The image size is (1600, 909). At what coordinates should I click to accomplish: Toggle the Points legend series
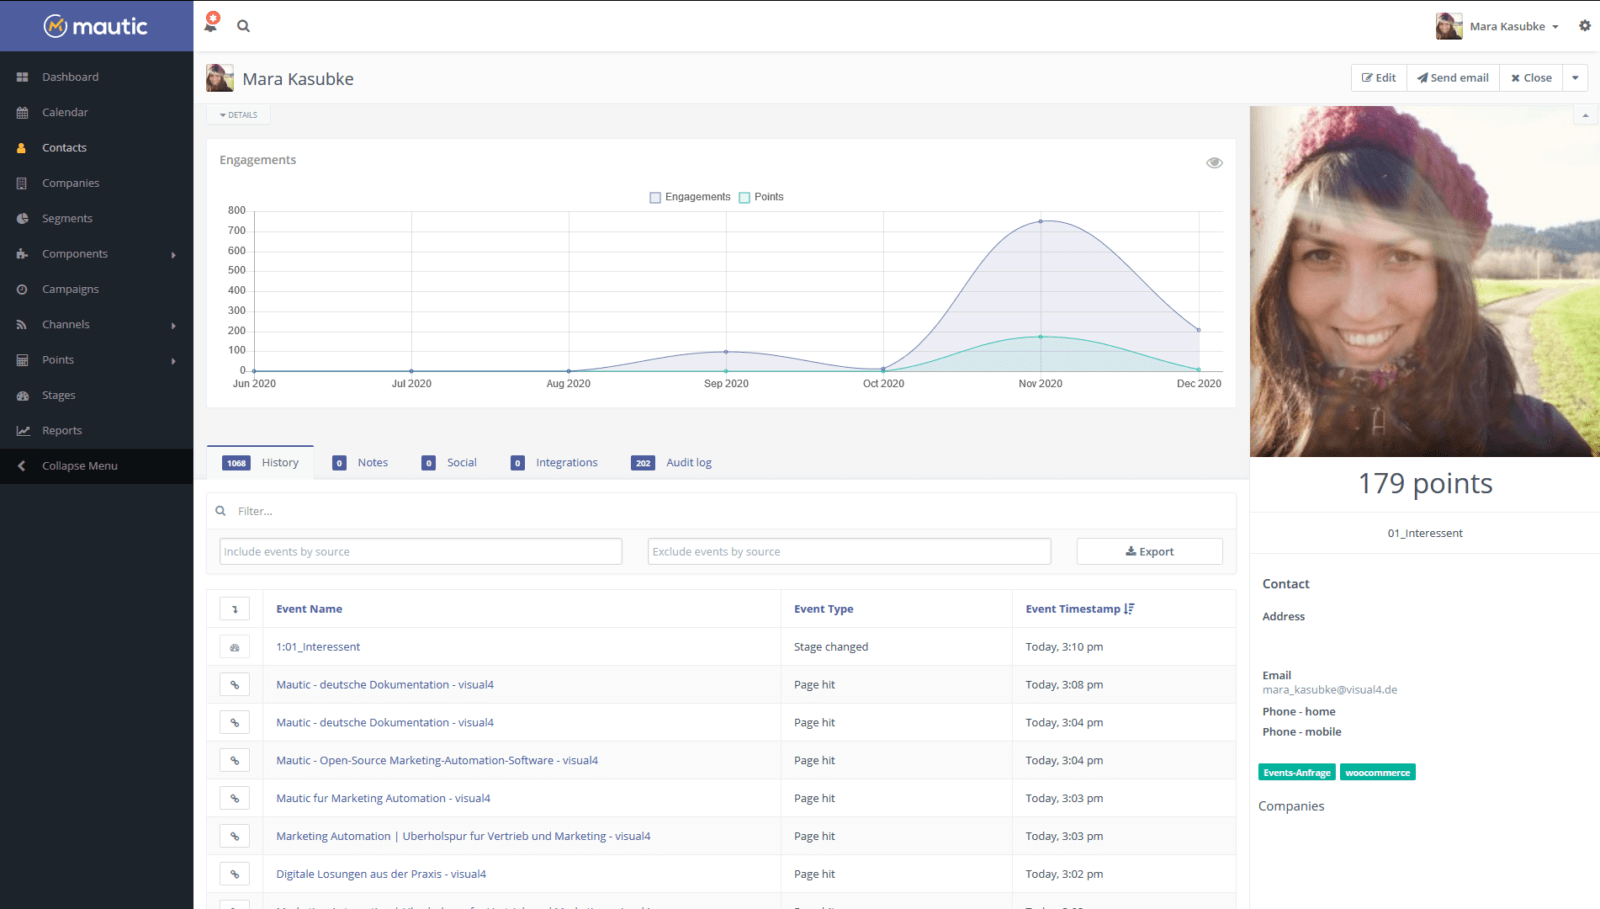(761, 197)
